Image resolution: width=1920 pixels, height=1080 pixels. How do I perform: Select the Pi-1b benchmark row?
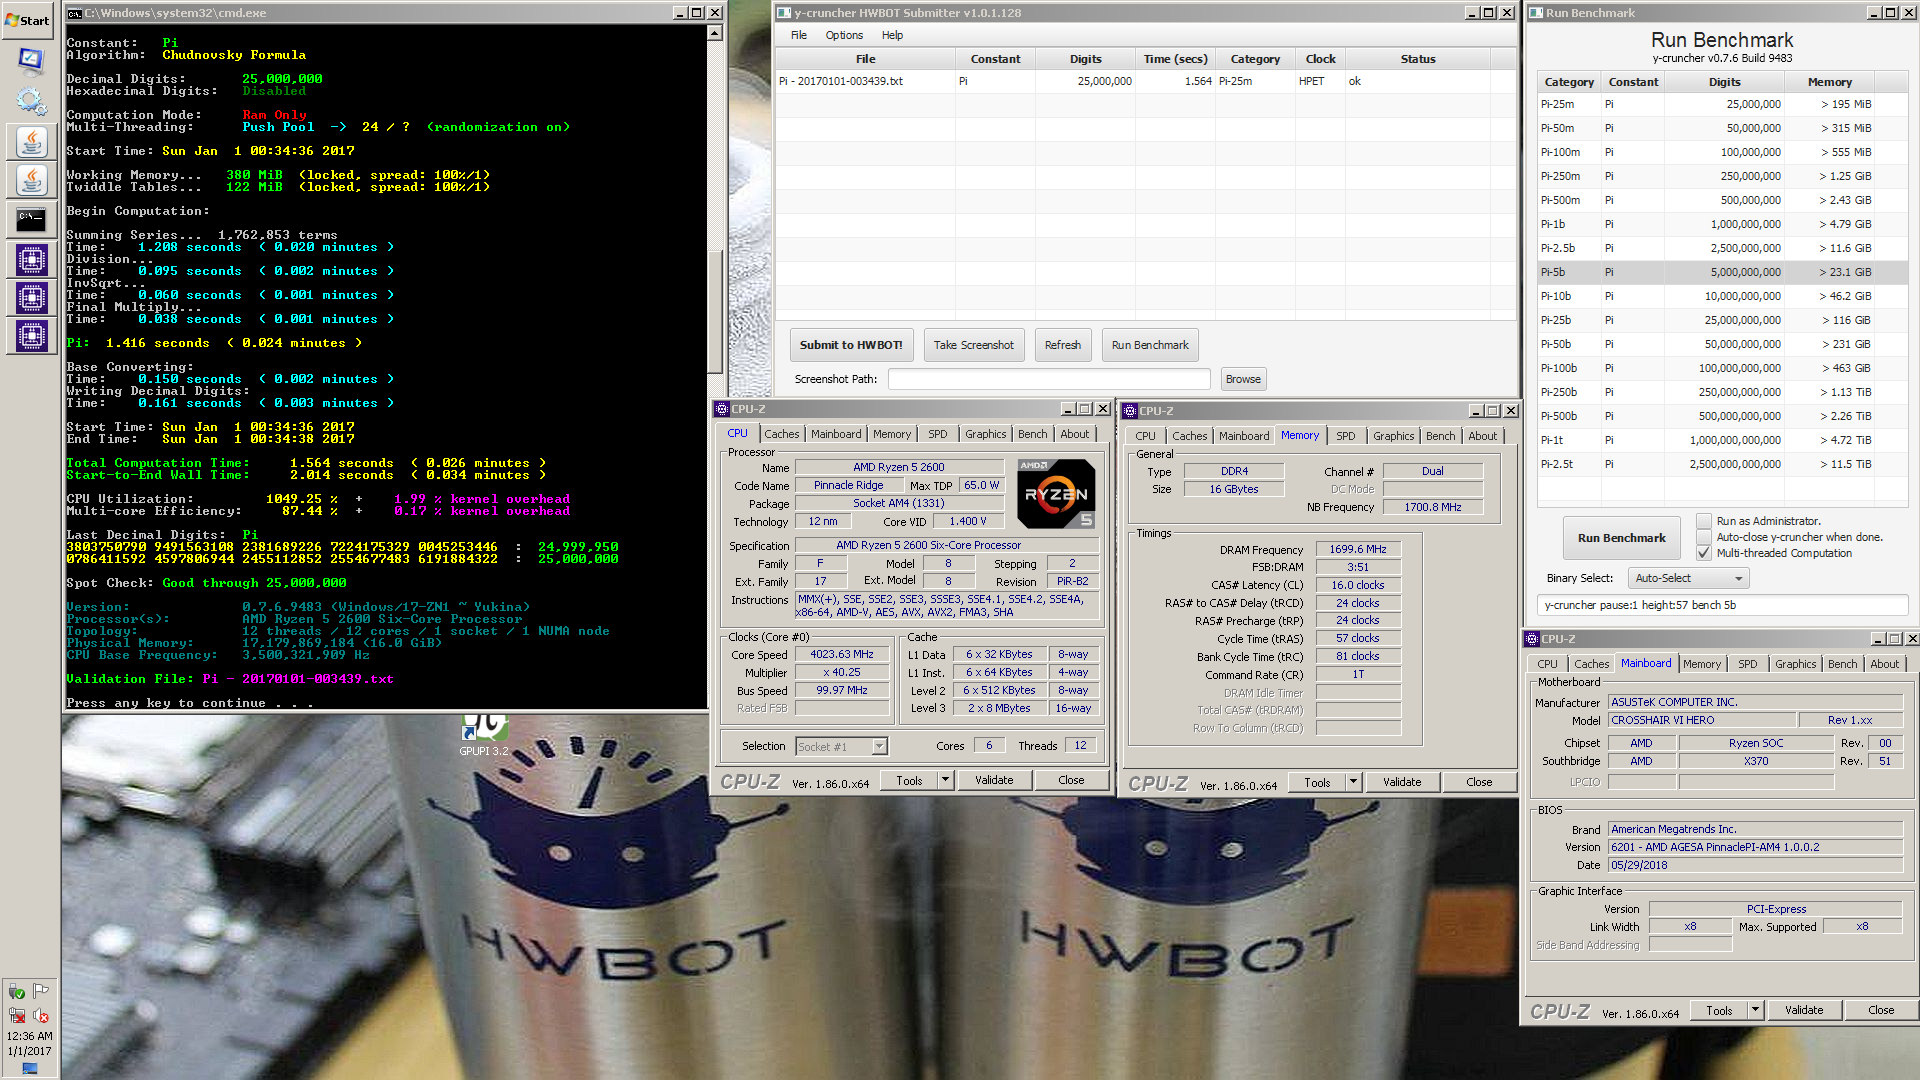coord(1722,224)
